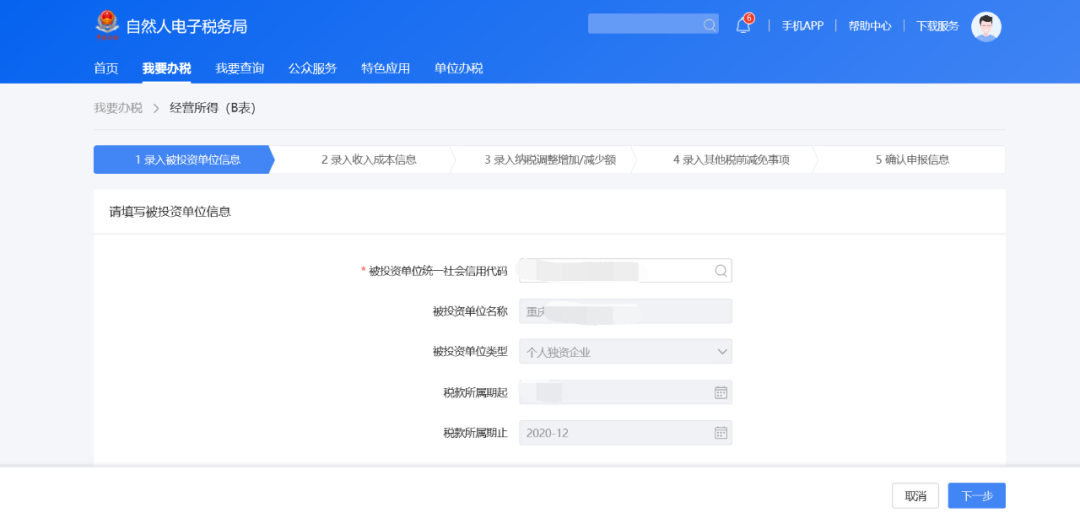Open the 手机APP link
1080x513 pixels.
802,26
